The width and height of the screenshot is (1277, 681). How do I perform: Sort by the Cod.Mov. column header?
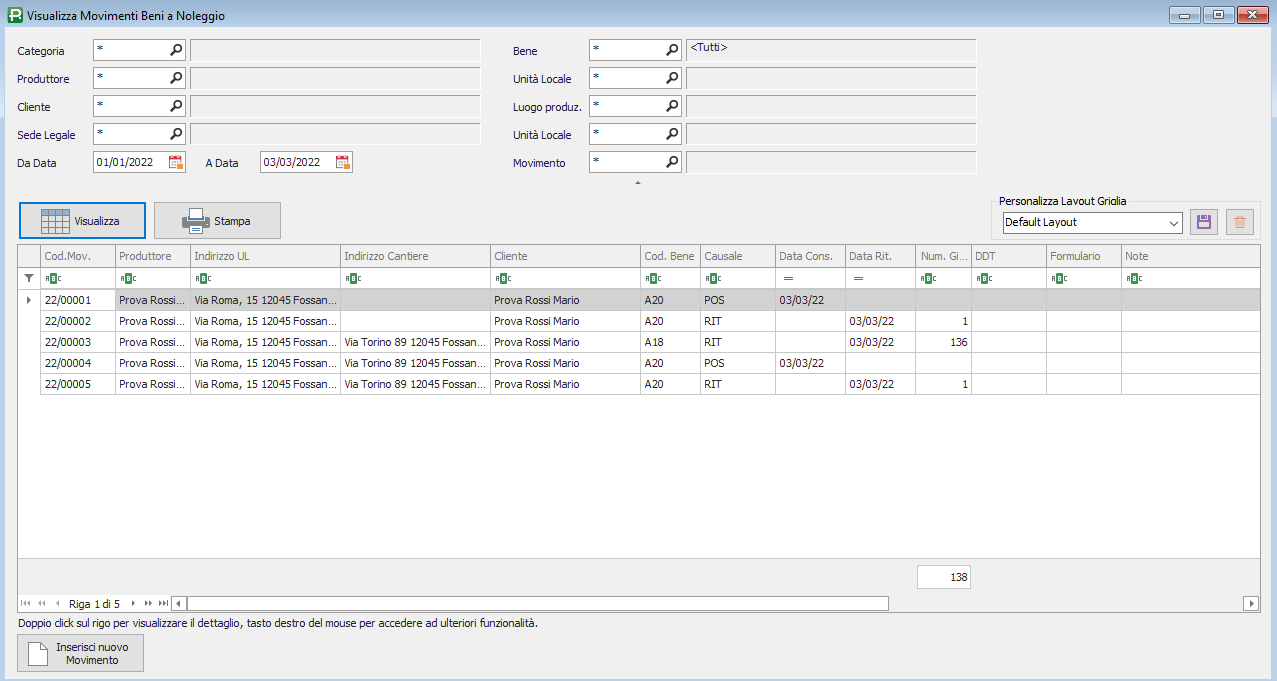click(x=77, y=256)
